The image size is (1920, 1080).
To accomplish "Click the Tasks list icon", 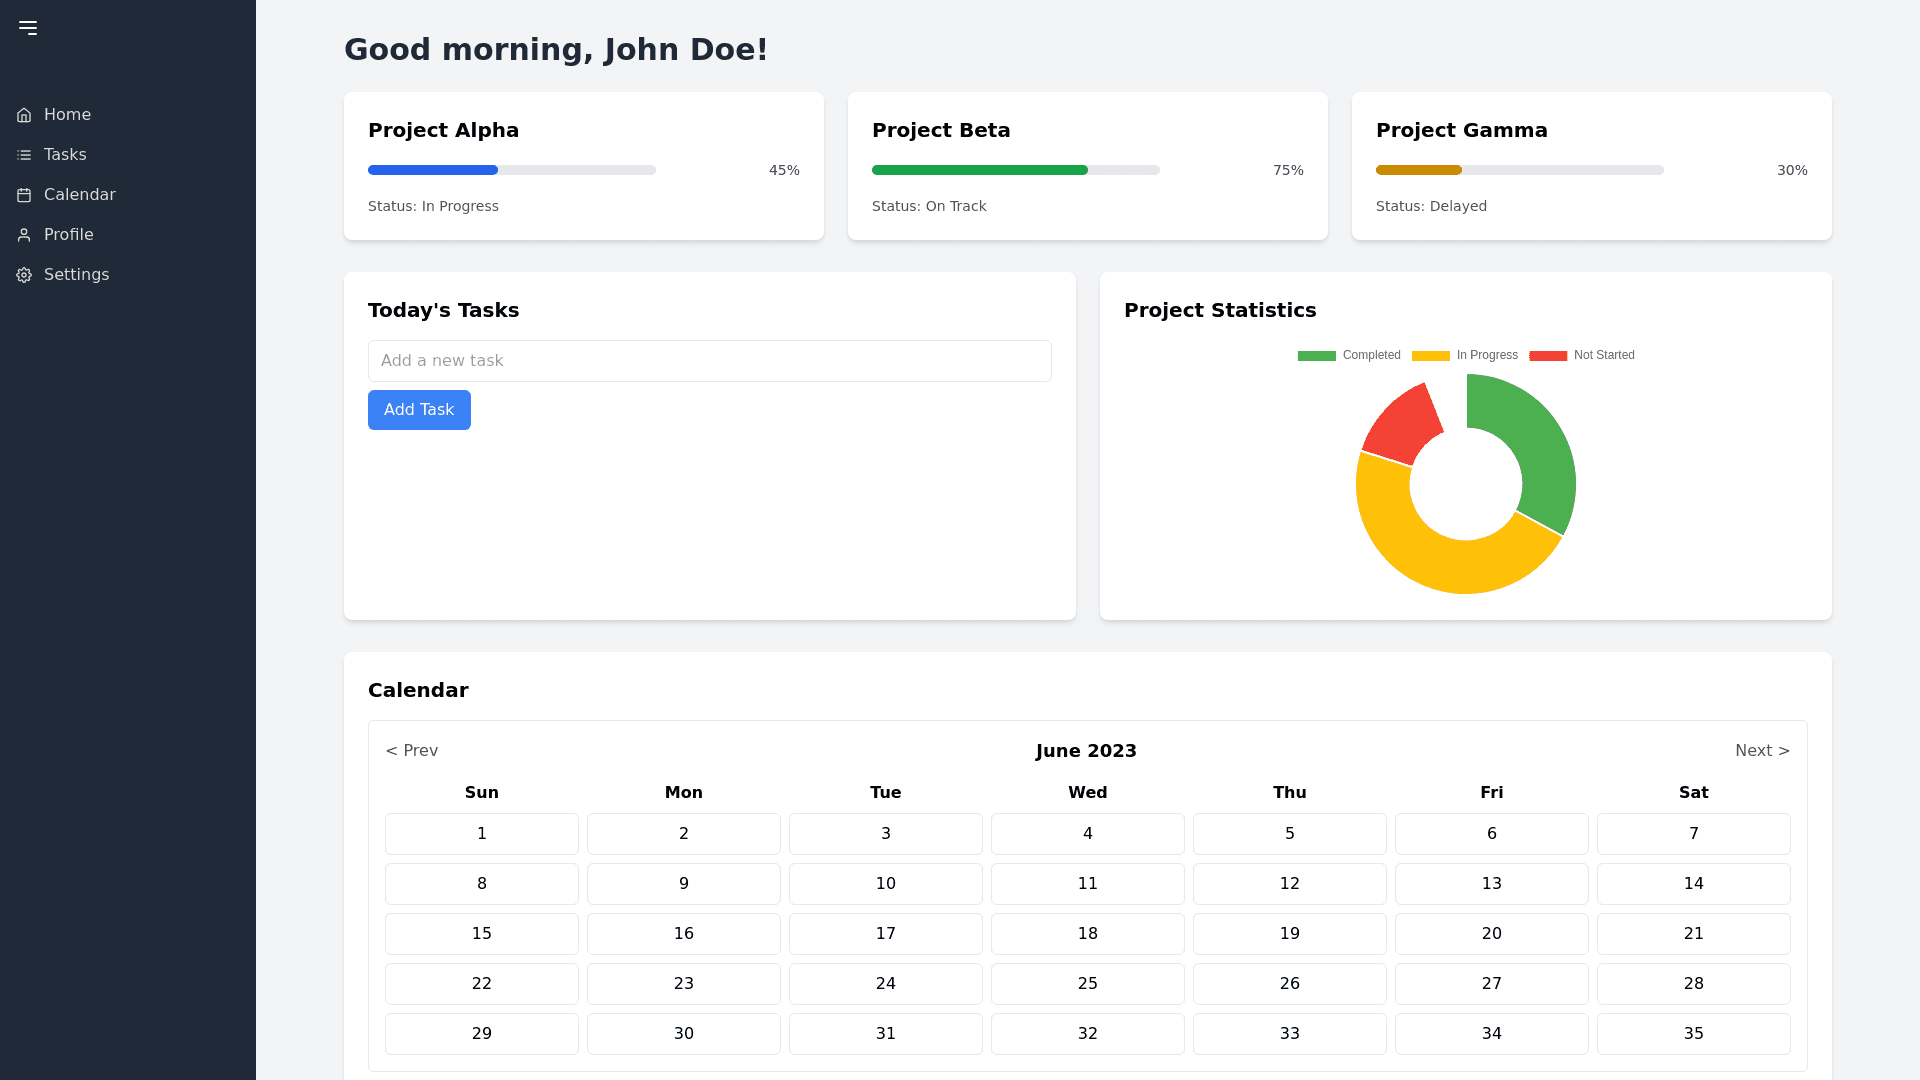I will 24,155.
